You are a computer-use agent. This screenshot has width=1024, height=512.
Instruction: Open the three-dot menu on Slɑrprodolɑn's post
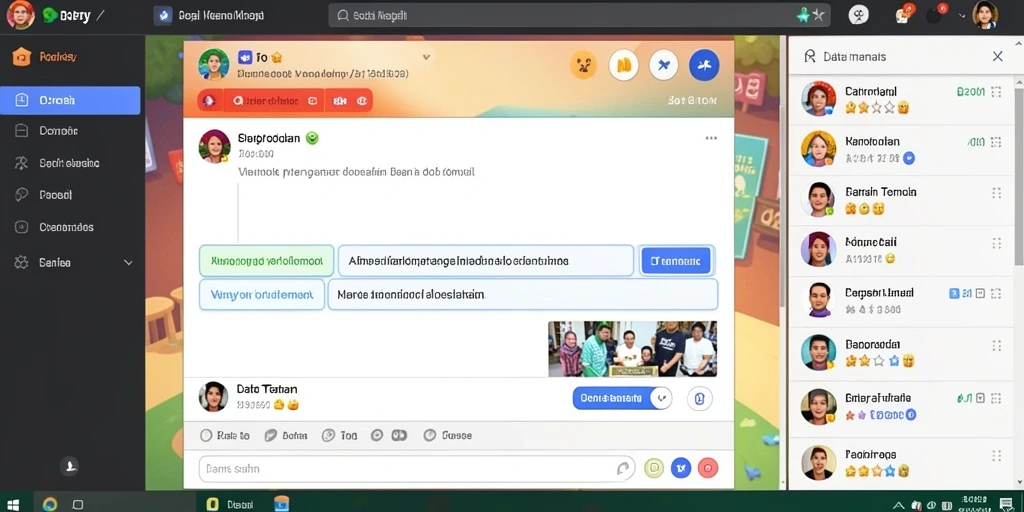[x=711, y=138]
